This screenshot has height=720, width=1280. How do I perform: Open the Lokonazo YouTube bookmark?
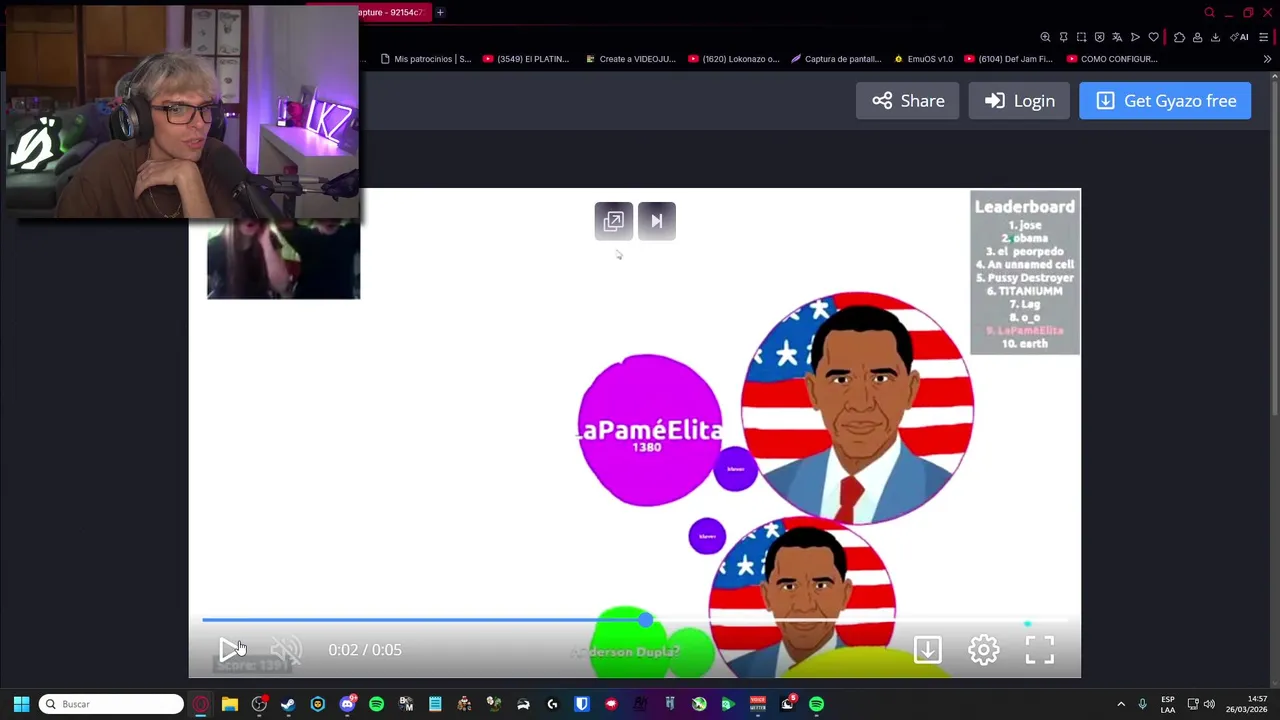pyautogui.click(x=733, y=59)
